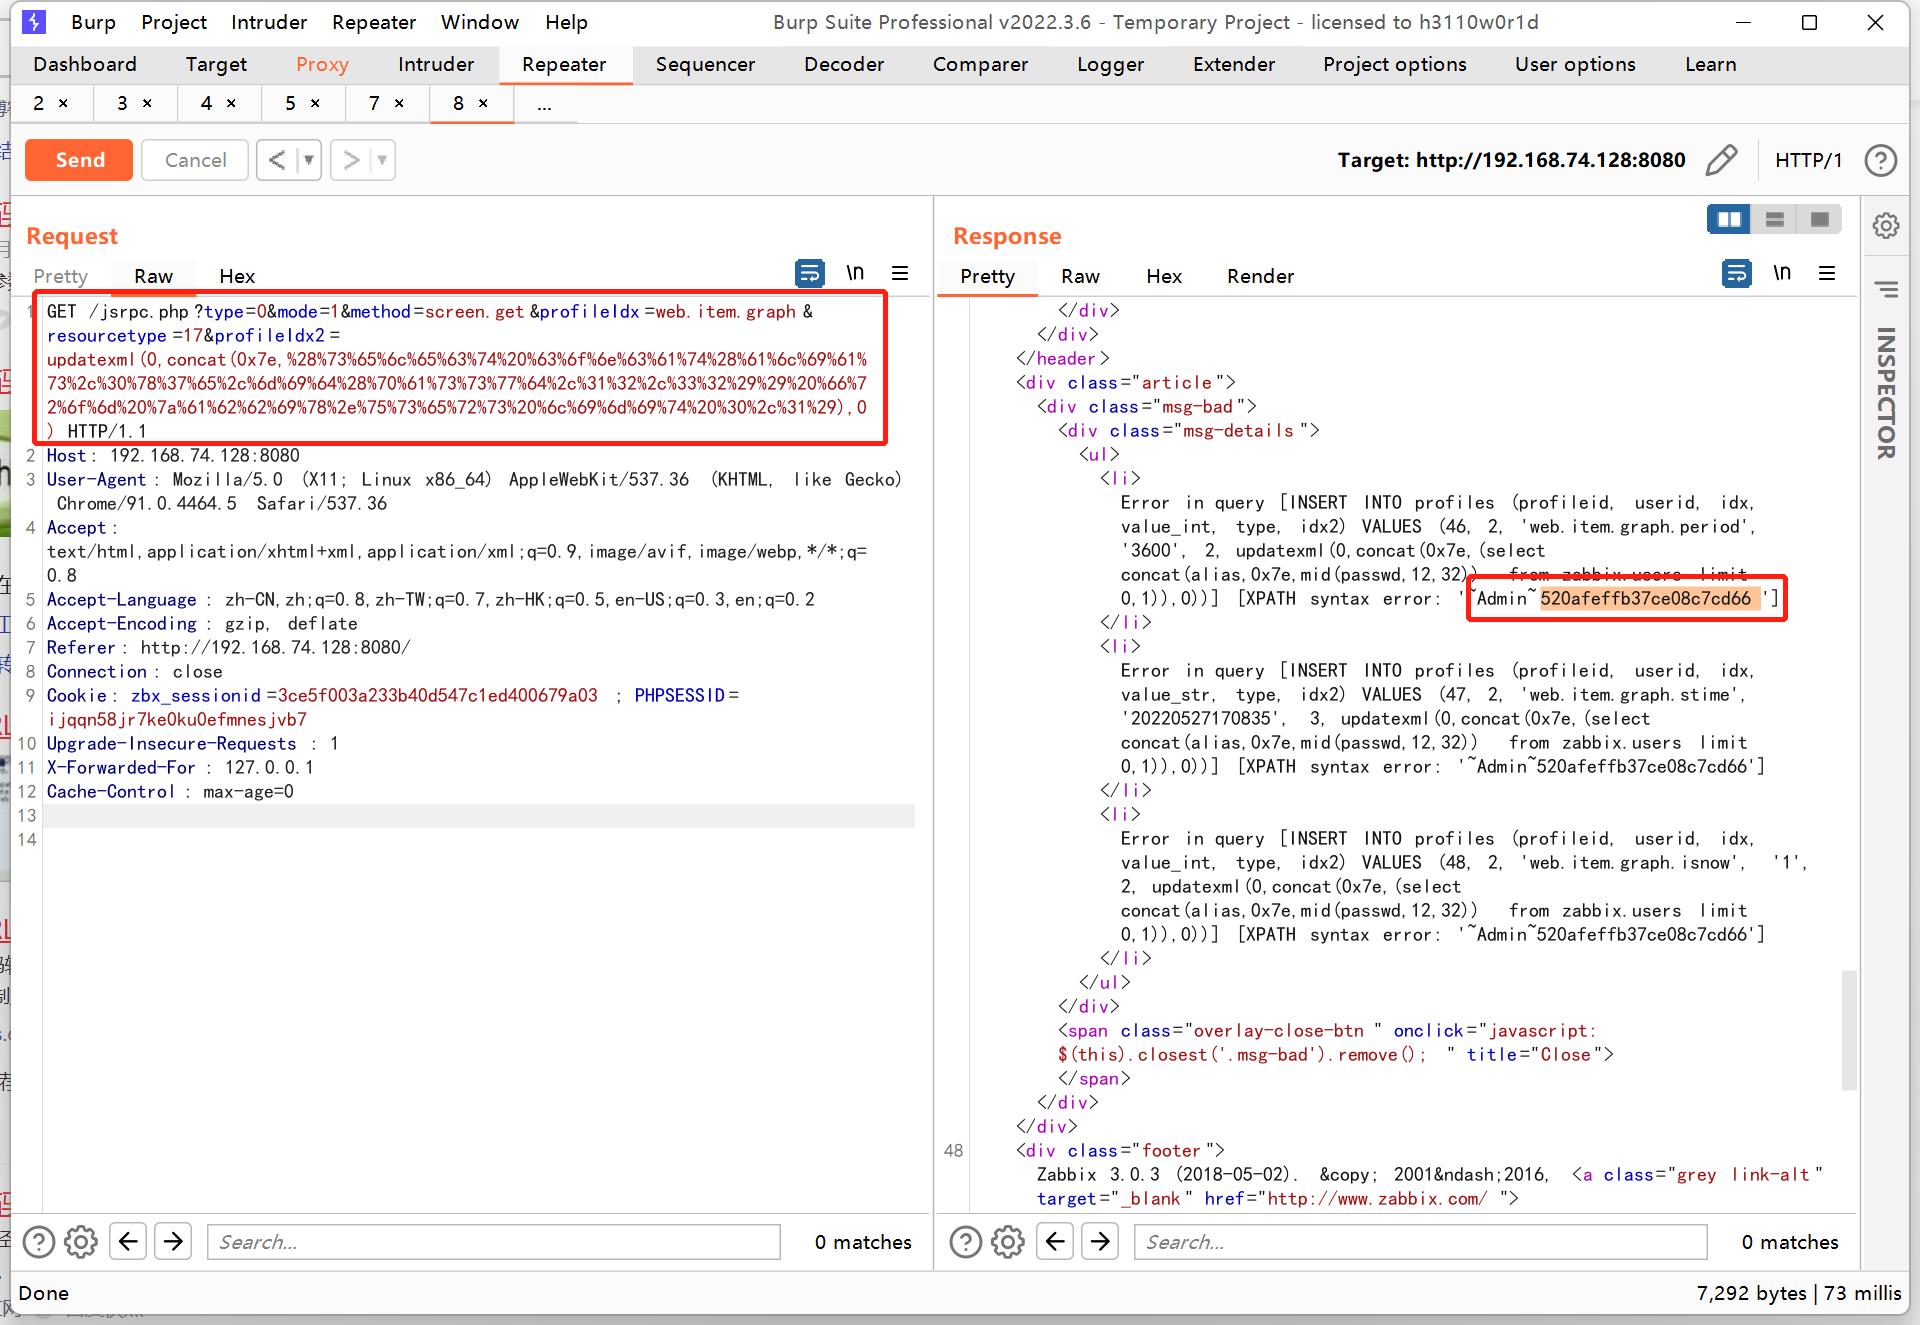The width and height of the screenshot is (1920, 1325).
Task: Click the Burp Suite logo icon
Action: 34,22
